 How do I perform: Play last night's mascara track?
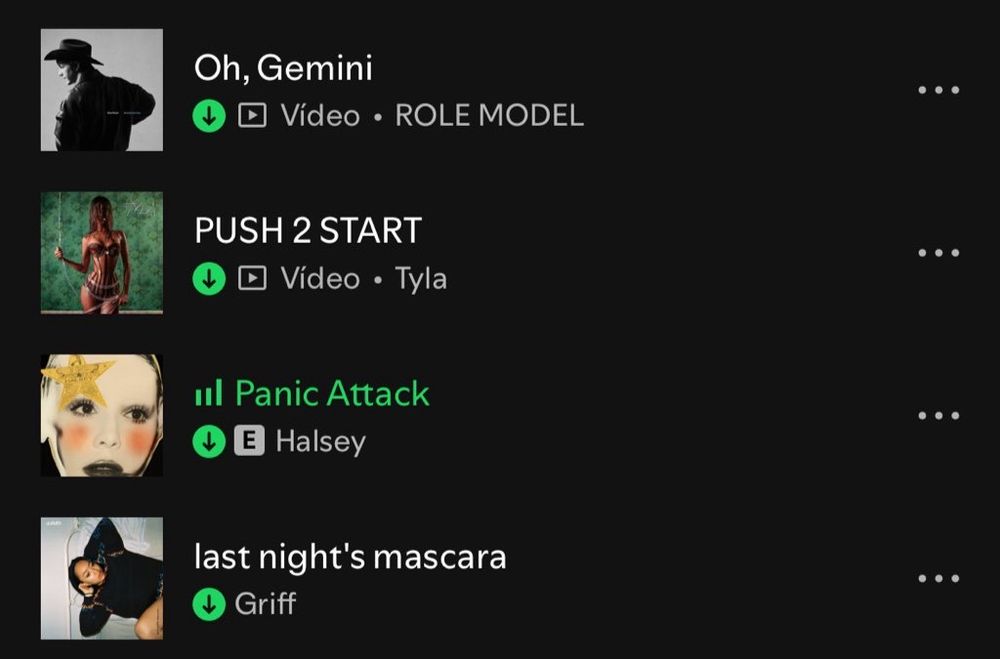(x=350, y=556)
